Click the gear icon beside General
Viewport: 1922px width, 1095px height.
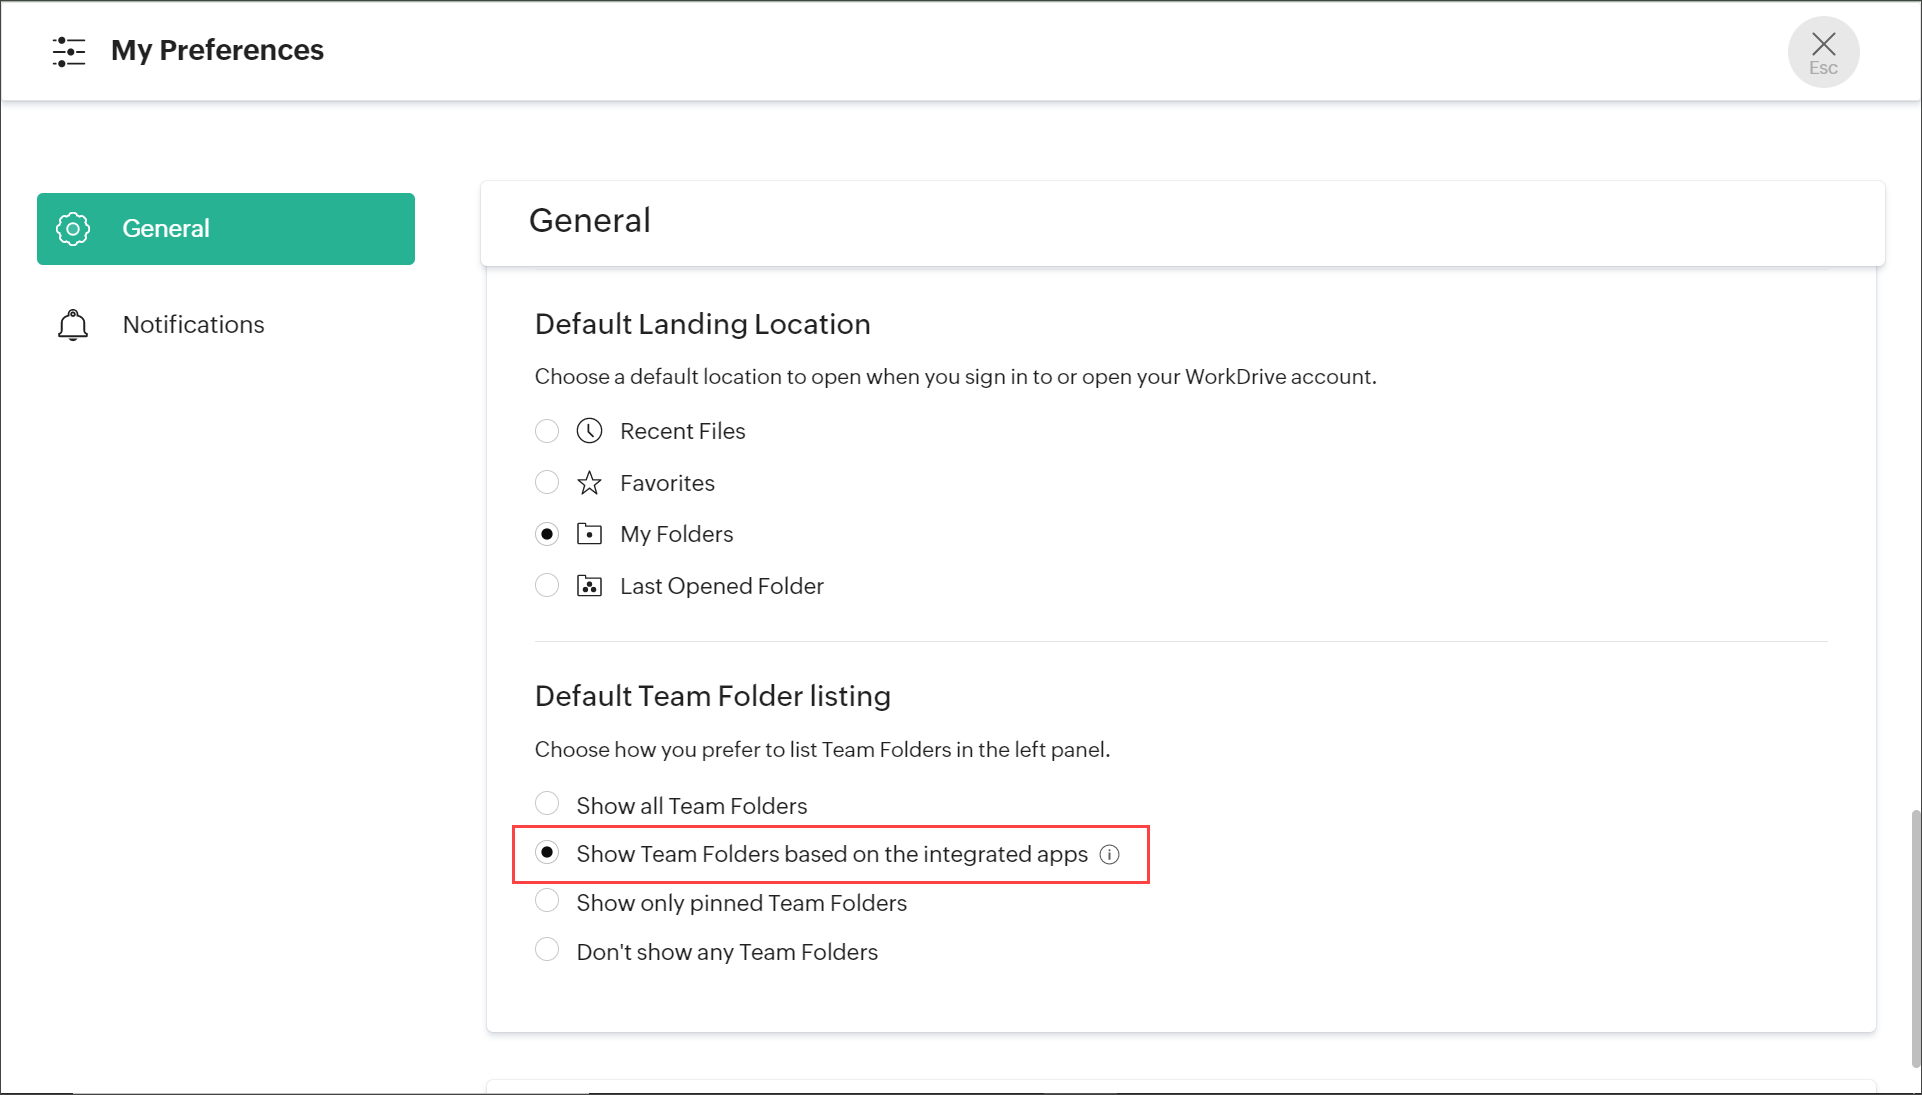pos(73,229)
